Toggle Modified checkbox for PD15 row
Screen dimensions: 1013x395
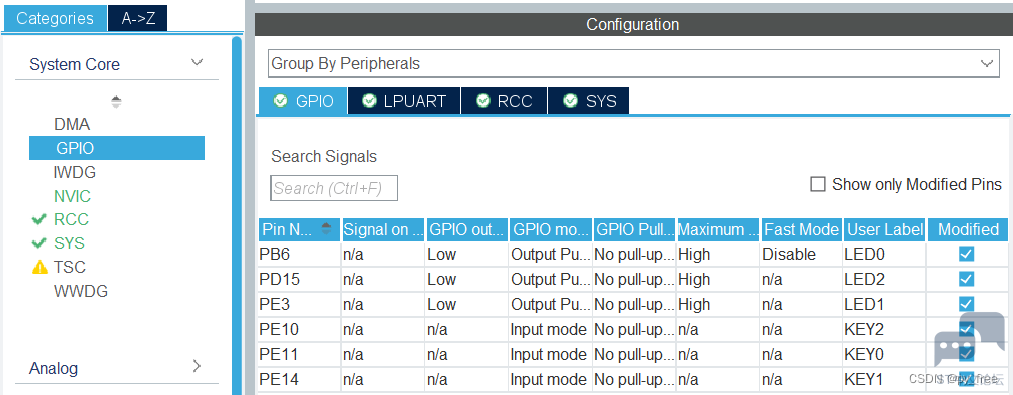(x=966, y=279)
